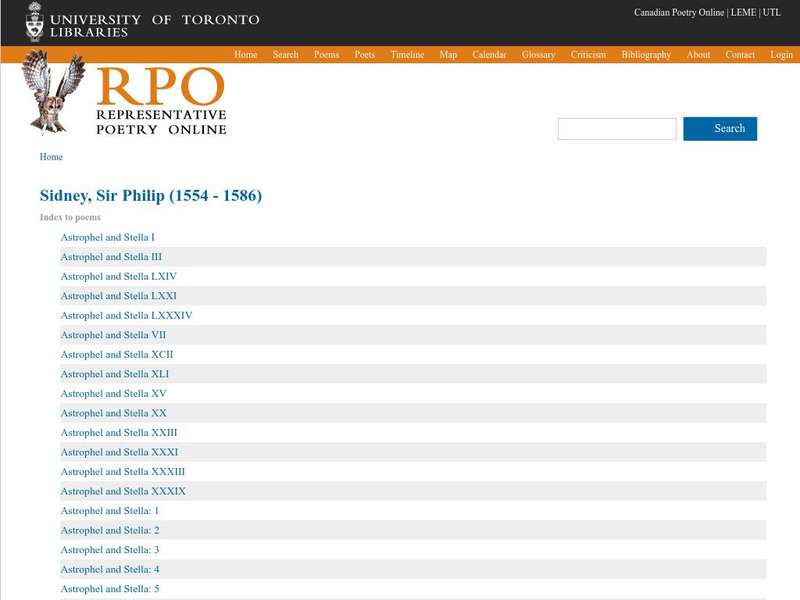The image size is (800, 600).
Task: Open the Bibliography menu item
Action: pyautogui.click(x=646, y=55)
